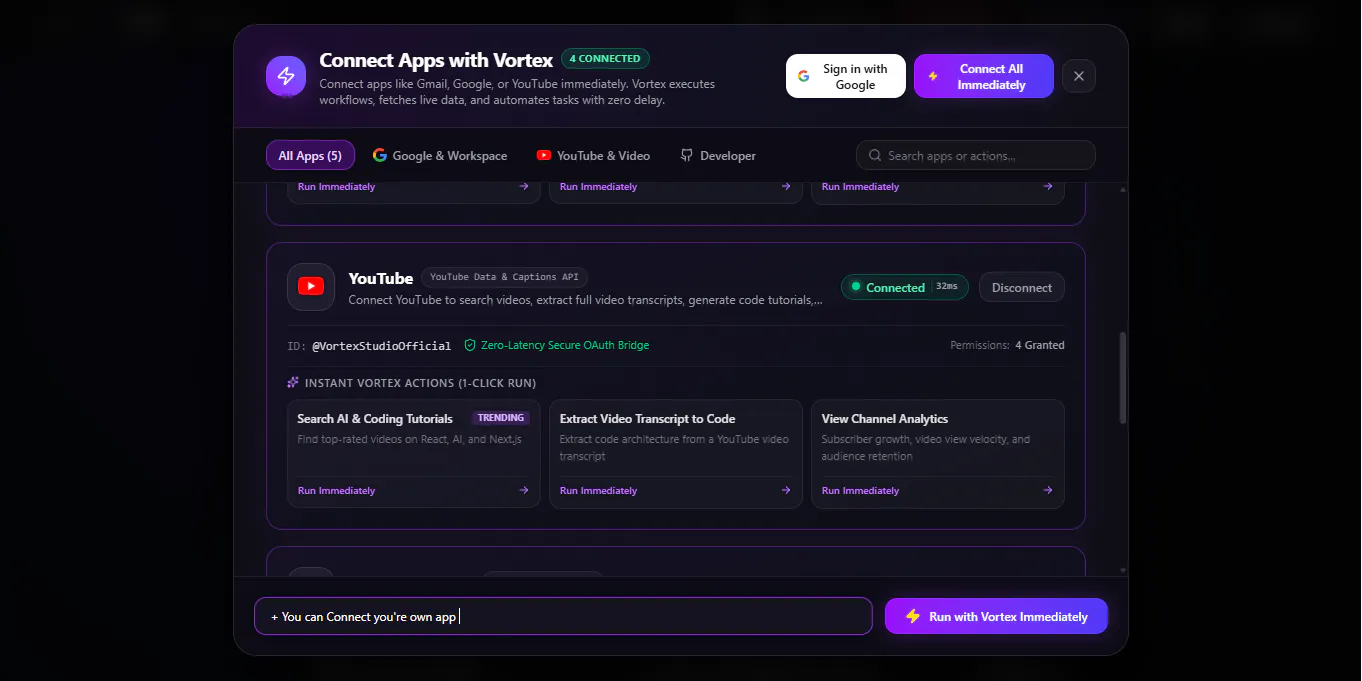Click the arrow icon in View Channel Analytics card
The image size is (1362, 681).
click(x=1047, y=490)
